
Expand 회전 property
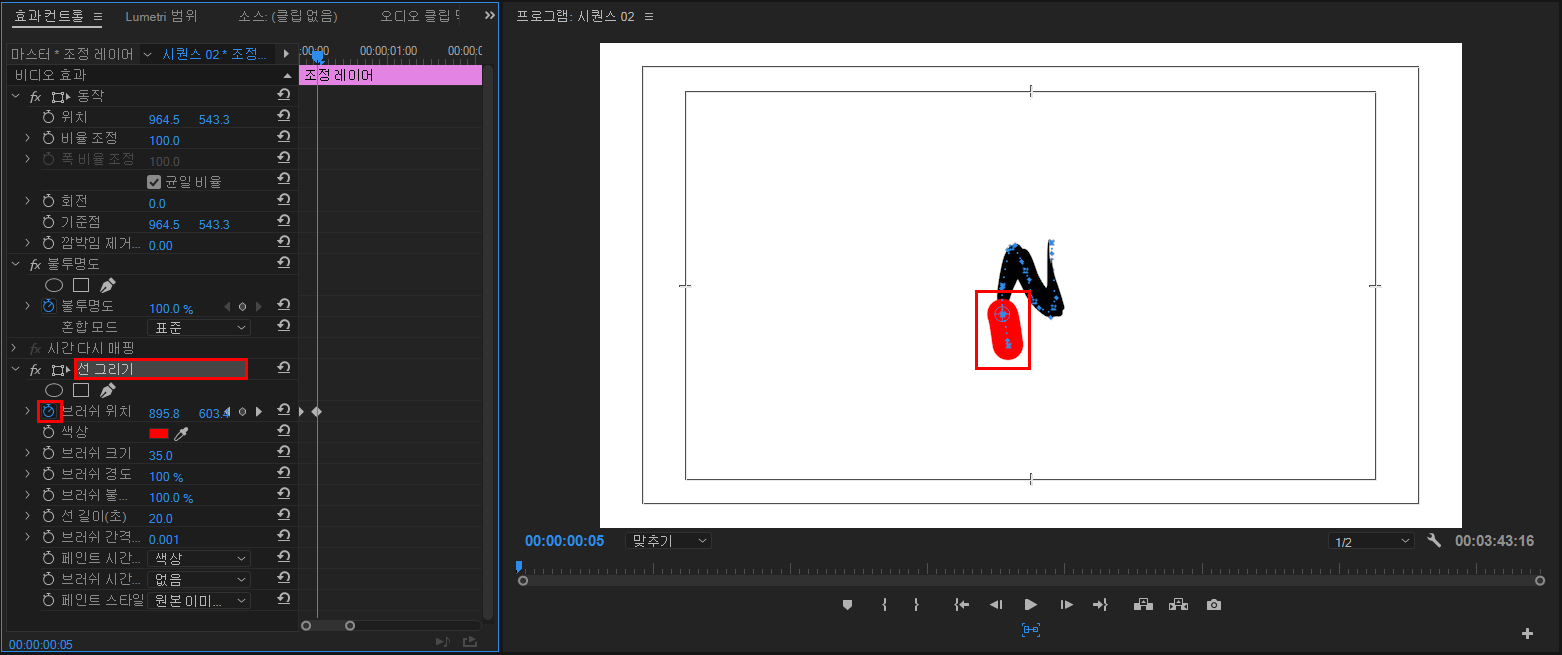[x=28, y=201]
